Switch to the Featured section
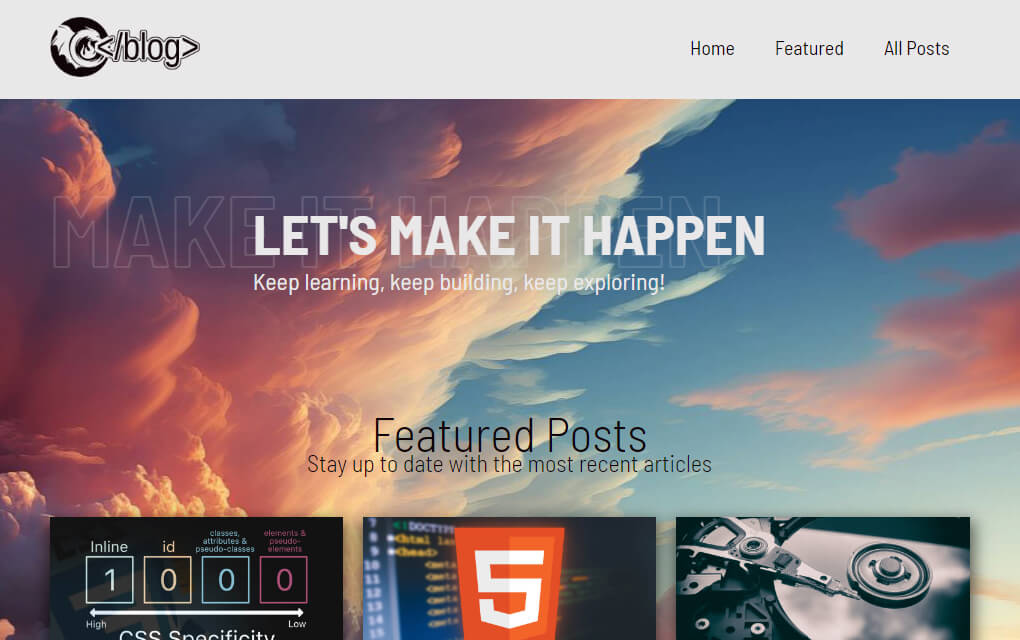Viewport: 1020px width, 640px height. tap(809, 48)
